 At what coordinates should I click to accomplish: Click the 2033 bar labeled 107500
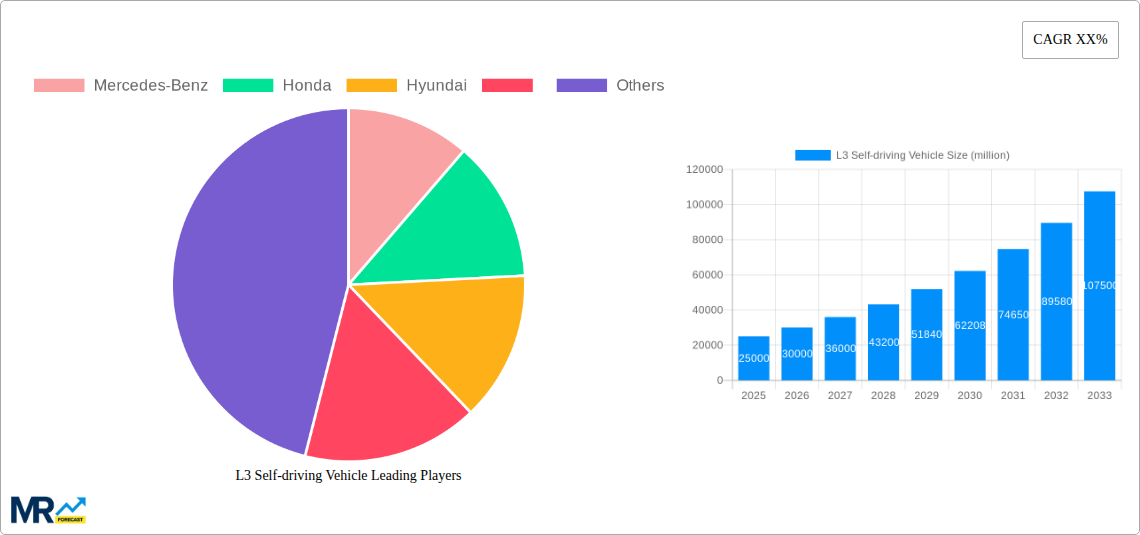1099,286
